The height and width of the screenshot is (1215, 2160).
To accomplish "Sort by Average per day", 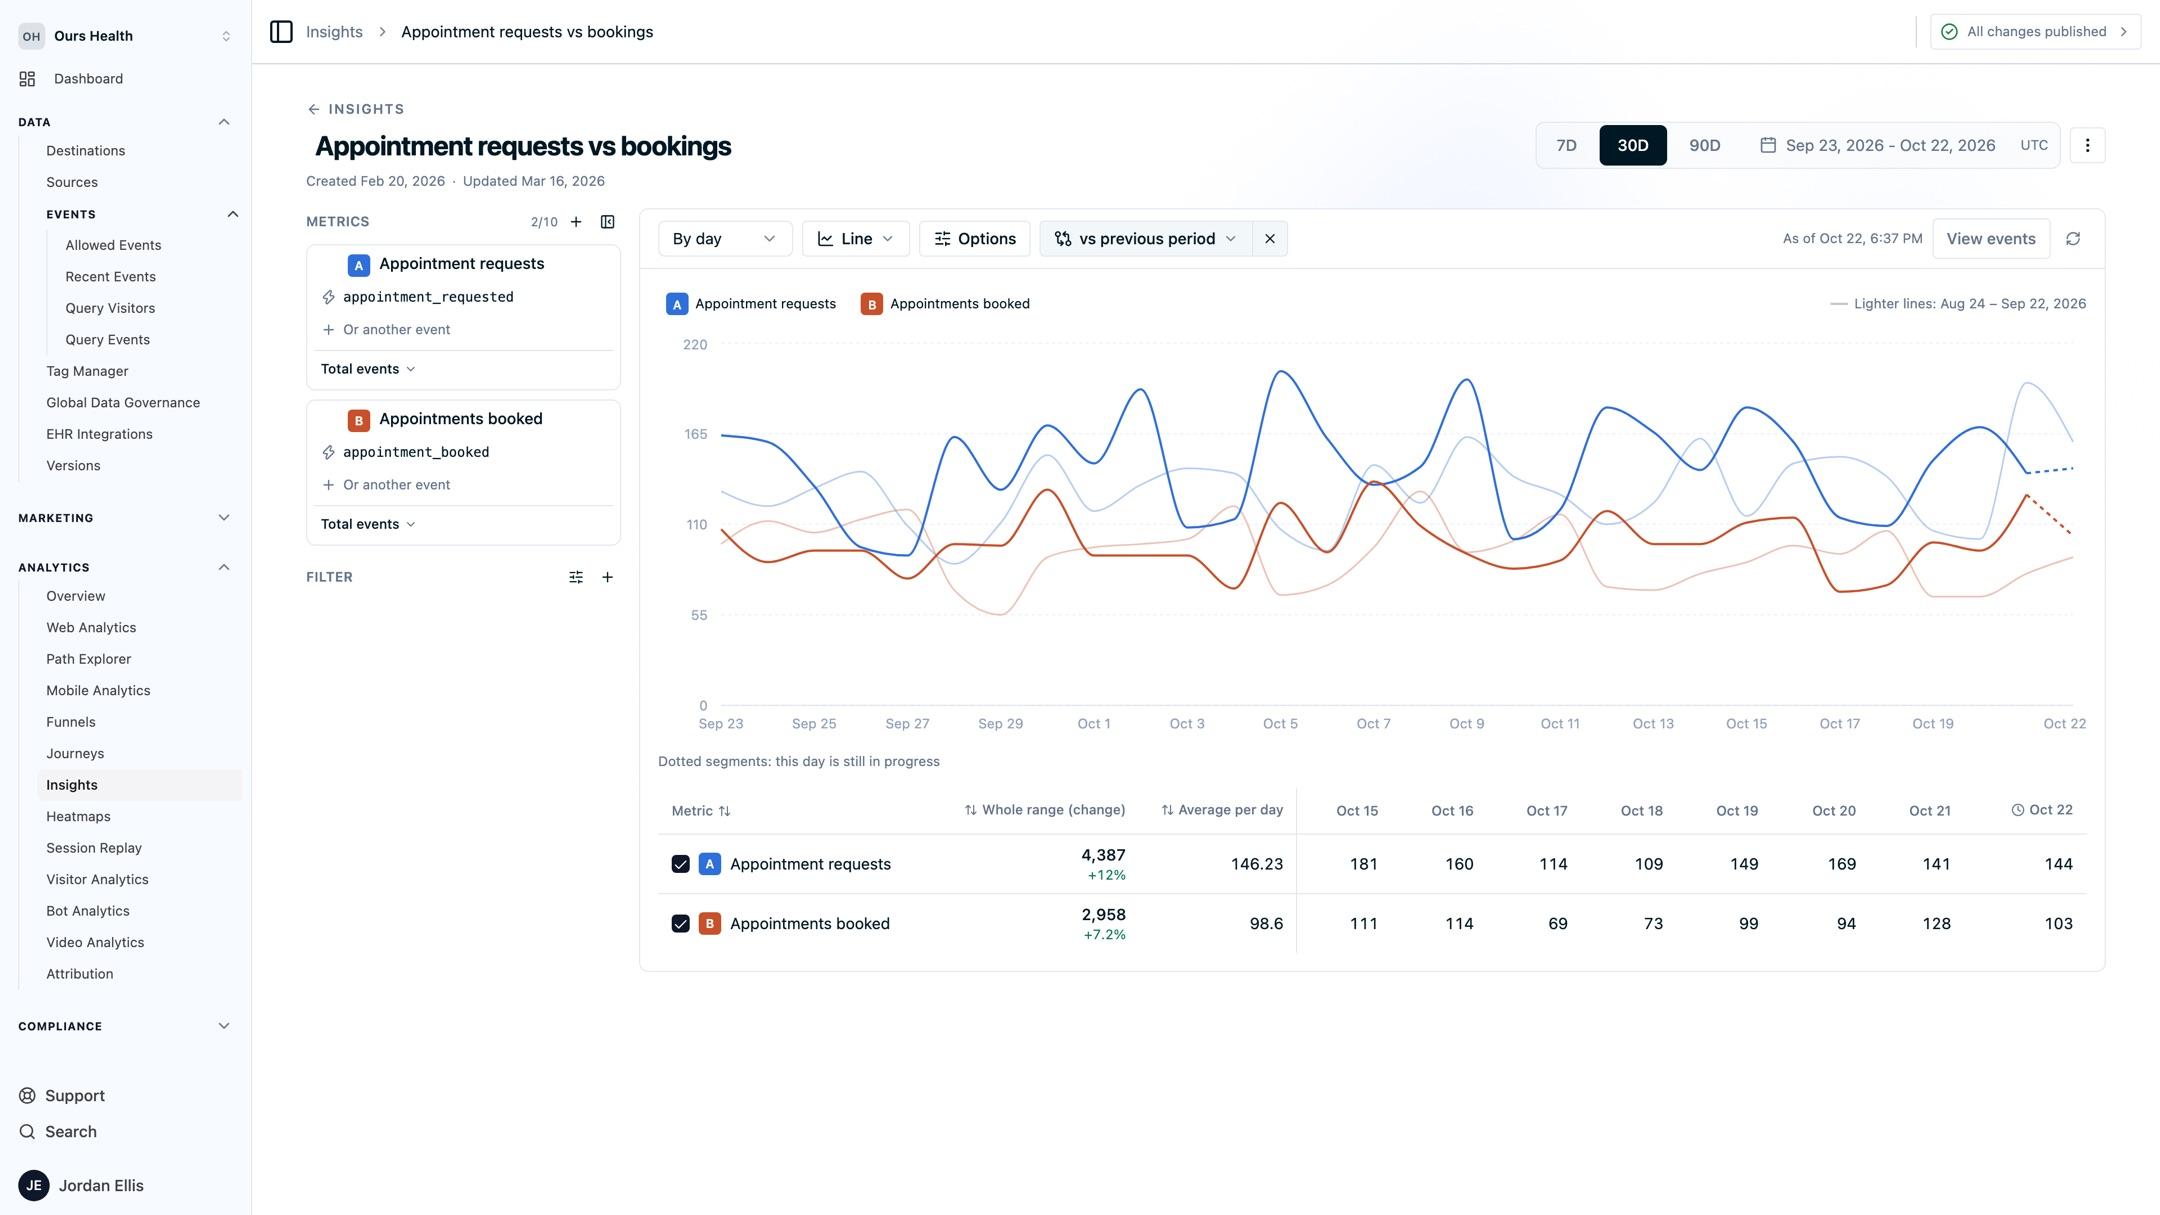I will click(x=1222, y=810).
